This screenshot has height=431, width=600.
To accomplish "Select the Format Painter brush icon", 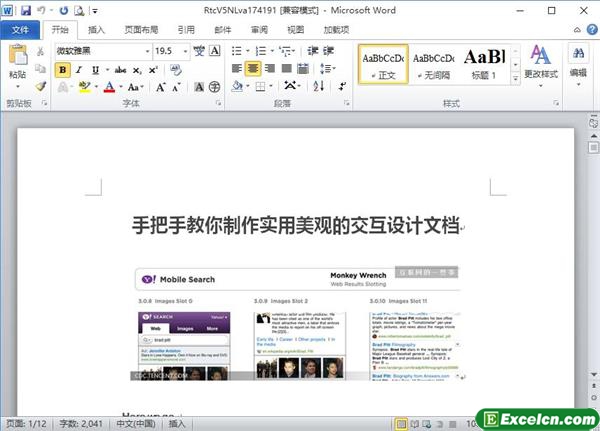I will pos(39,87).
